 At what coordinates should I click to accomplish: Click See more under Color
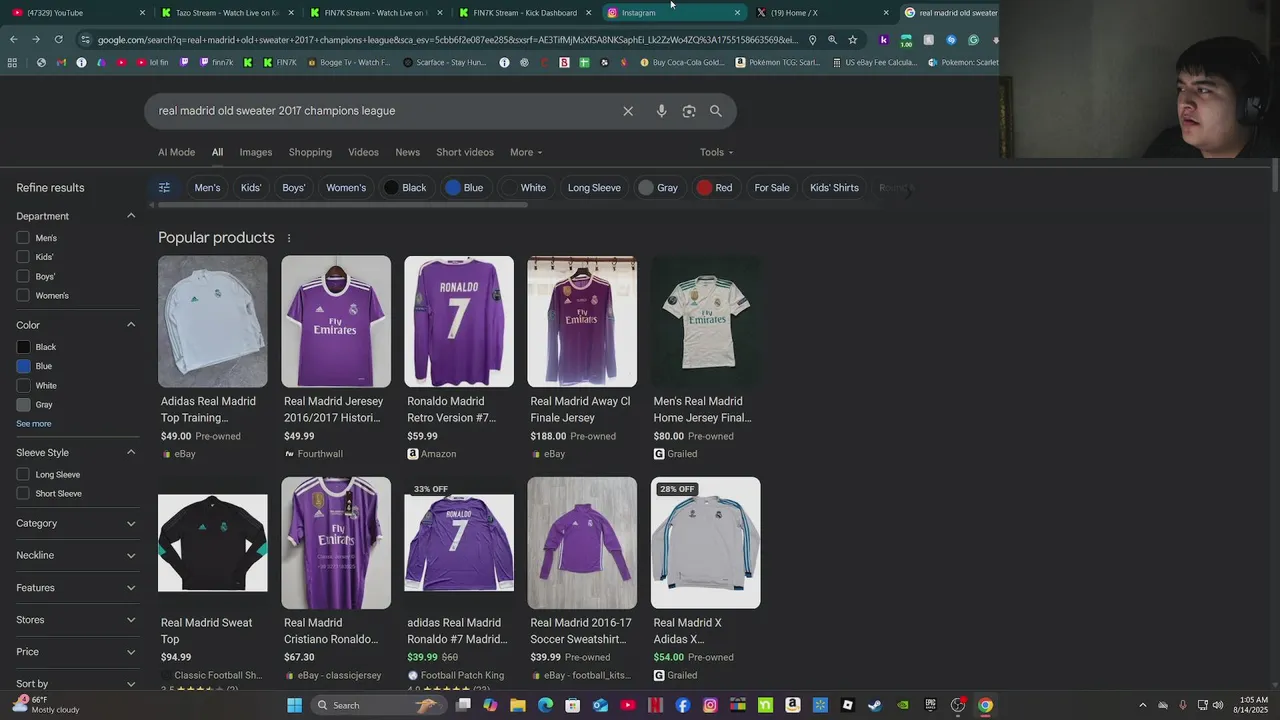[x=34, y=424]
